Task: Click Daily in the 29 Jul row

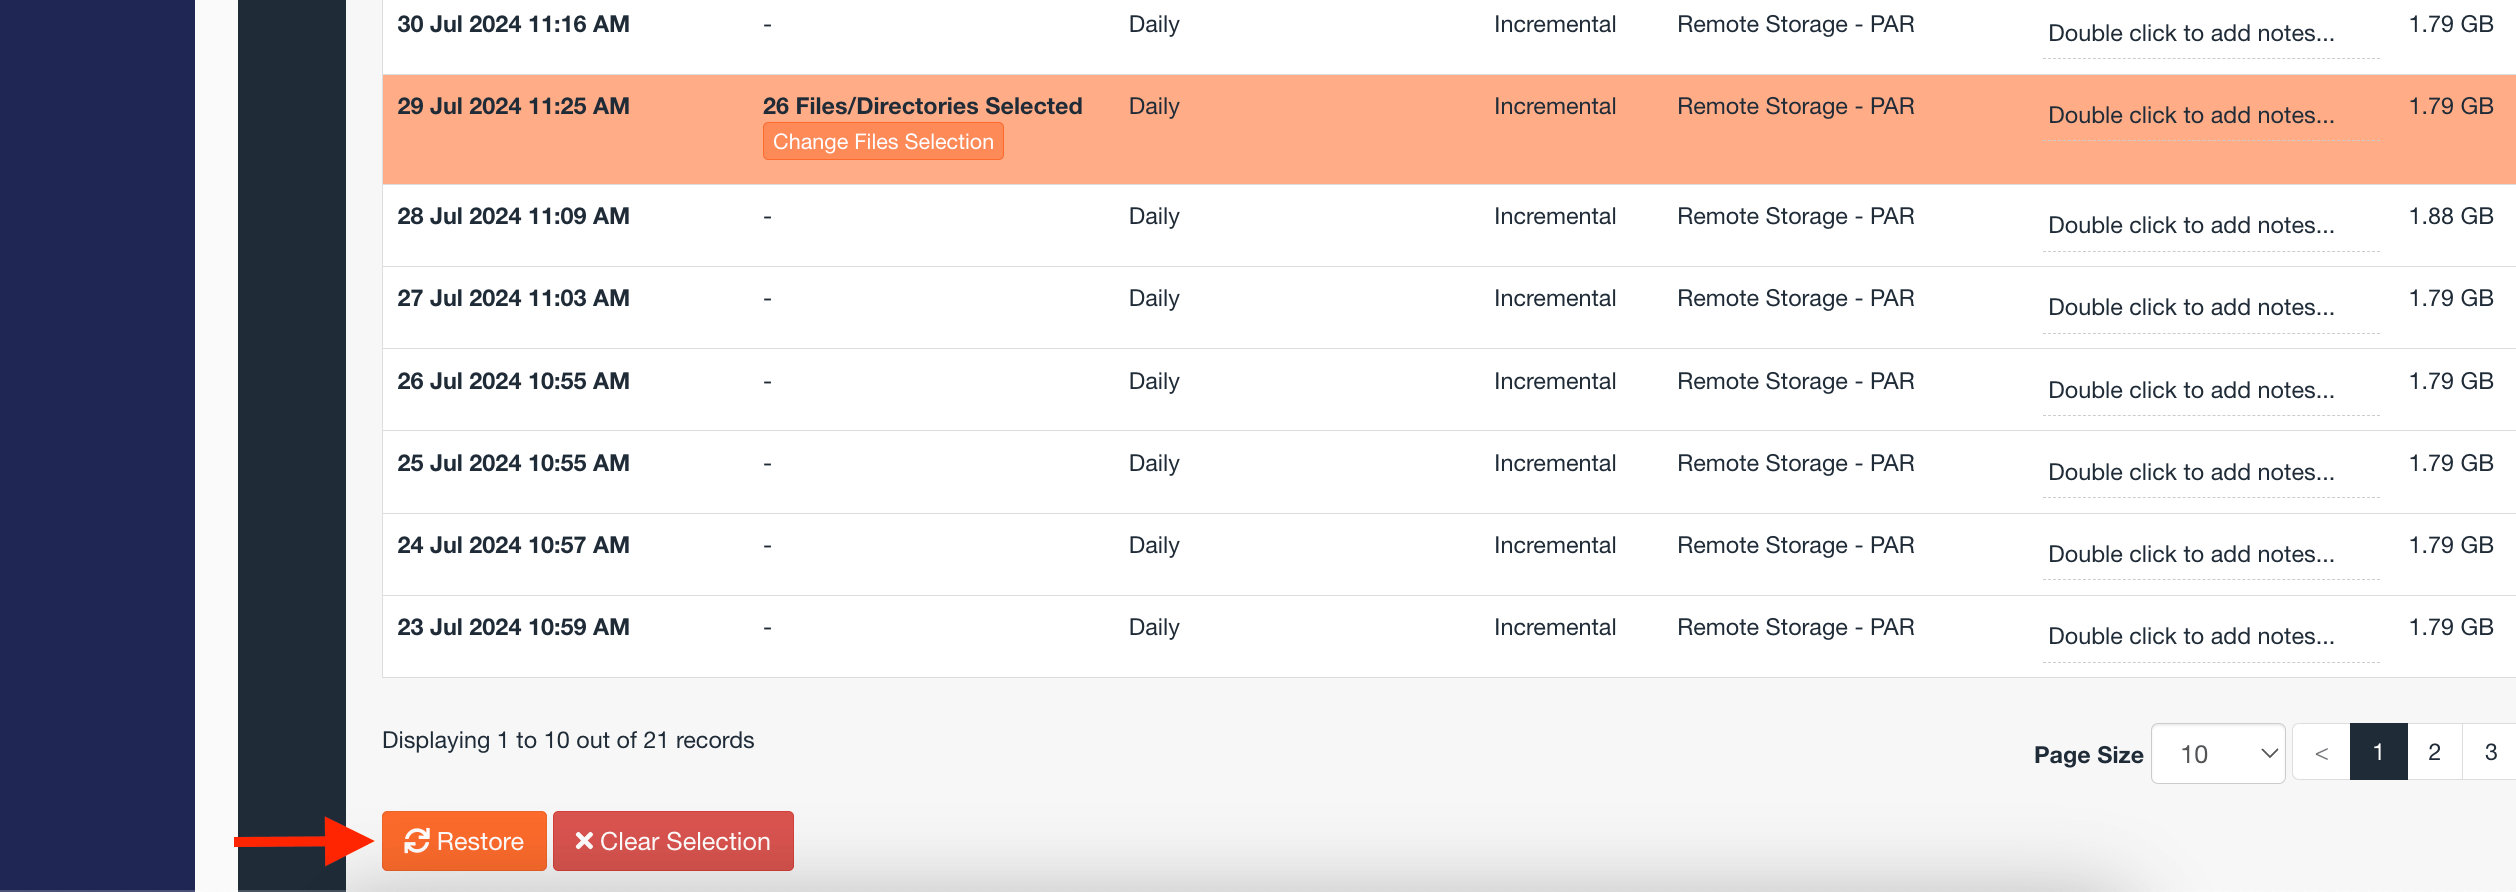Action: (x=1154, y=106)
